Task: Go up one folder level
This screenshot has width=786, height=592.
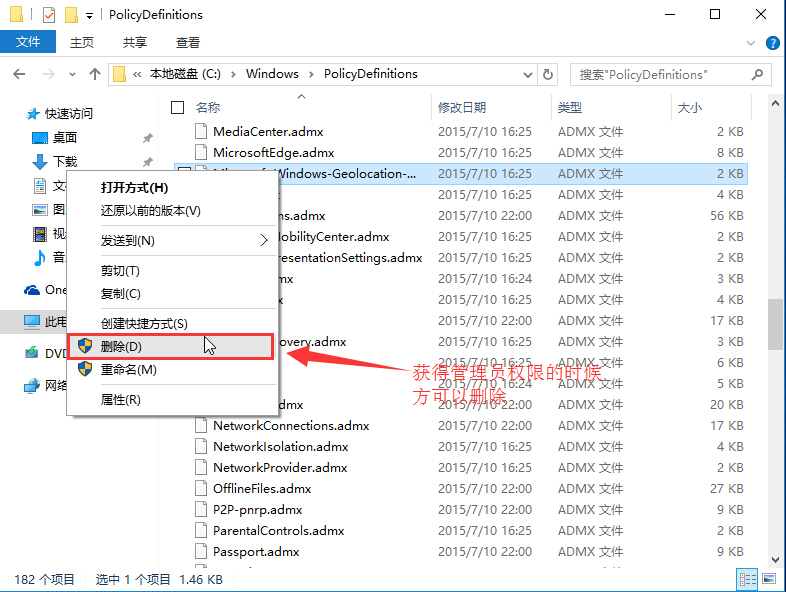Action: tap(95, 74)
